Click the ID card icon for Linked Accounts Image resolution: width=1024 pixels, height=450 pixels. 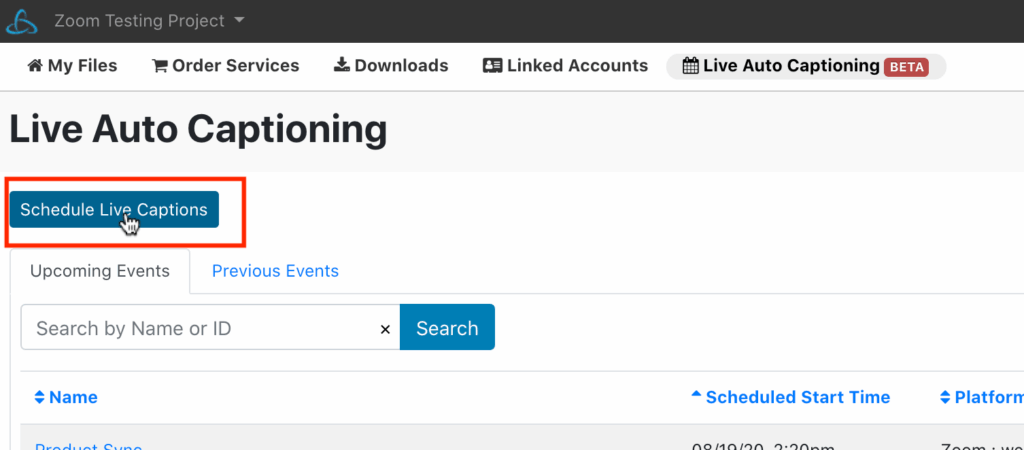tap(492, 66)
